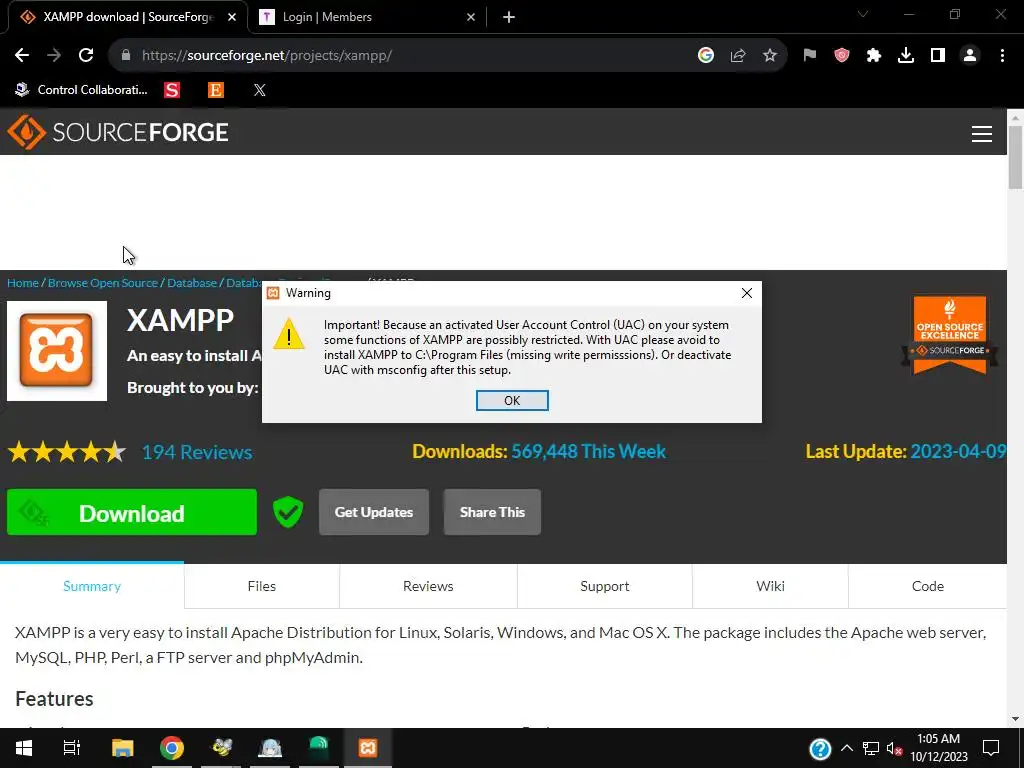Open tab search chevron dropdown

point(863,14)
